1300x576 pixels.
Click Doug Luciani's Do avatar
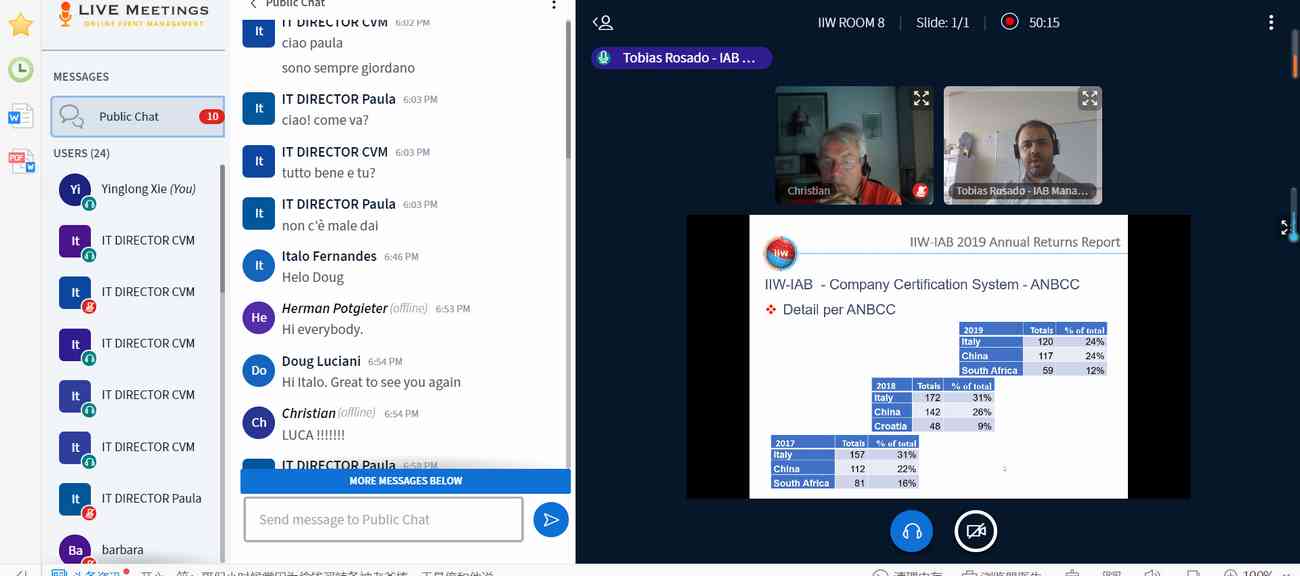pyautogui.click(x=259, y=370)
